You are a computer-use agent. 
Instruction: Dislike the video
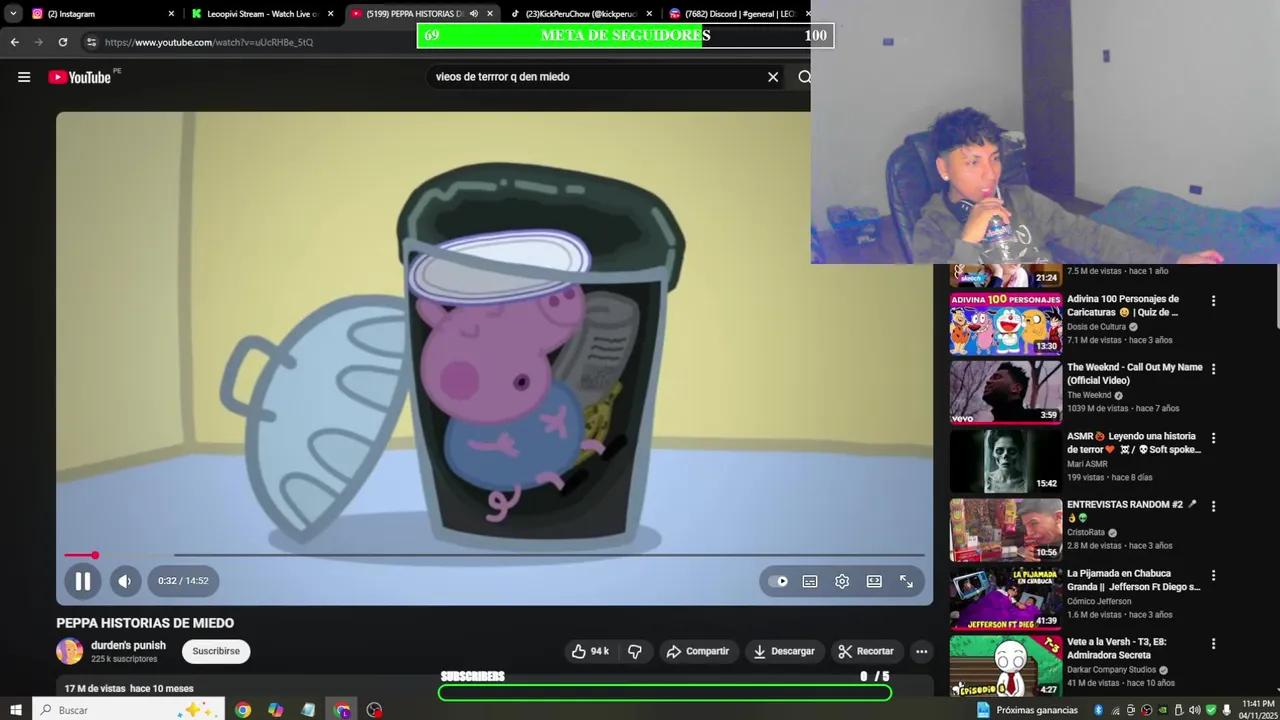pos(634,651)
